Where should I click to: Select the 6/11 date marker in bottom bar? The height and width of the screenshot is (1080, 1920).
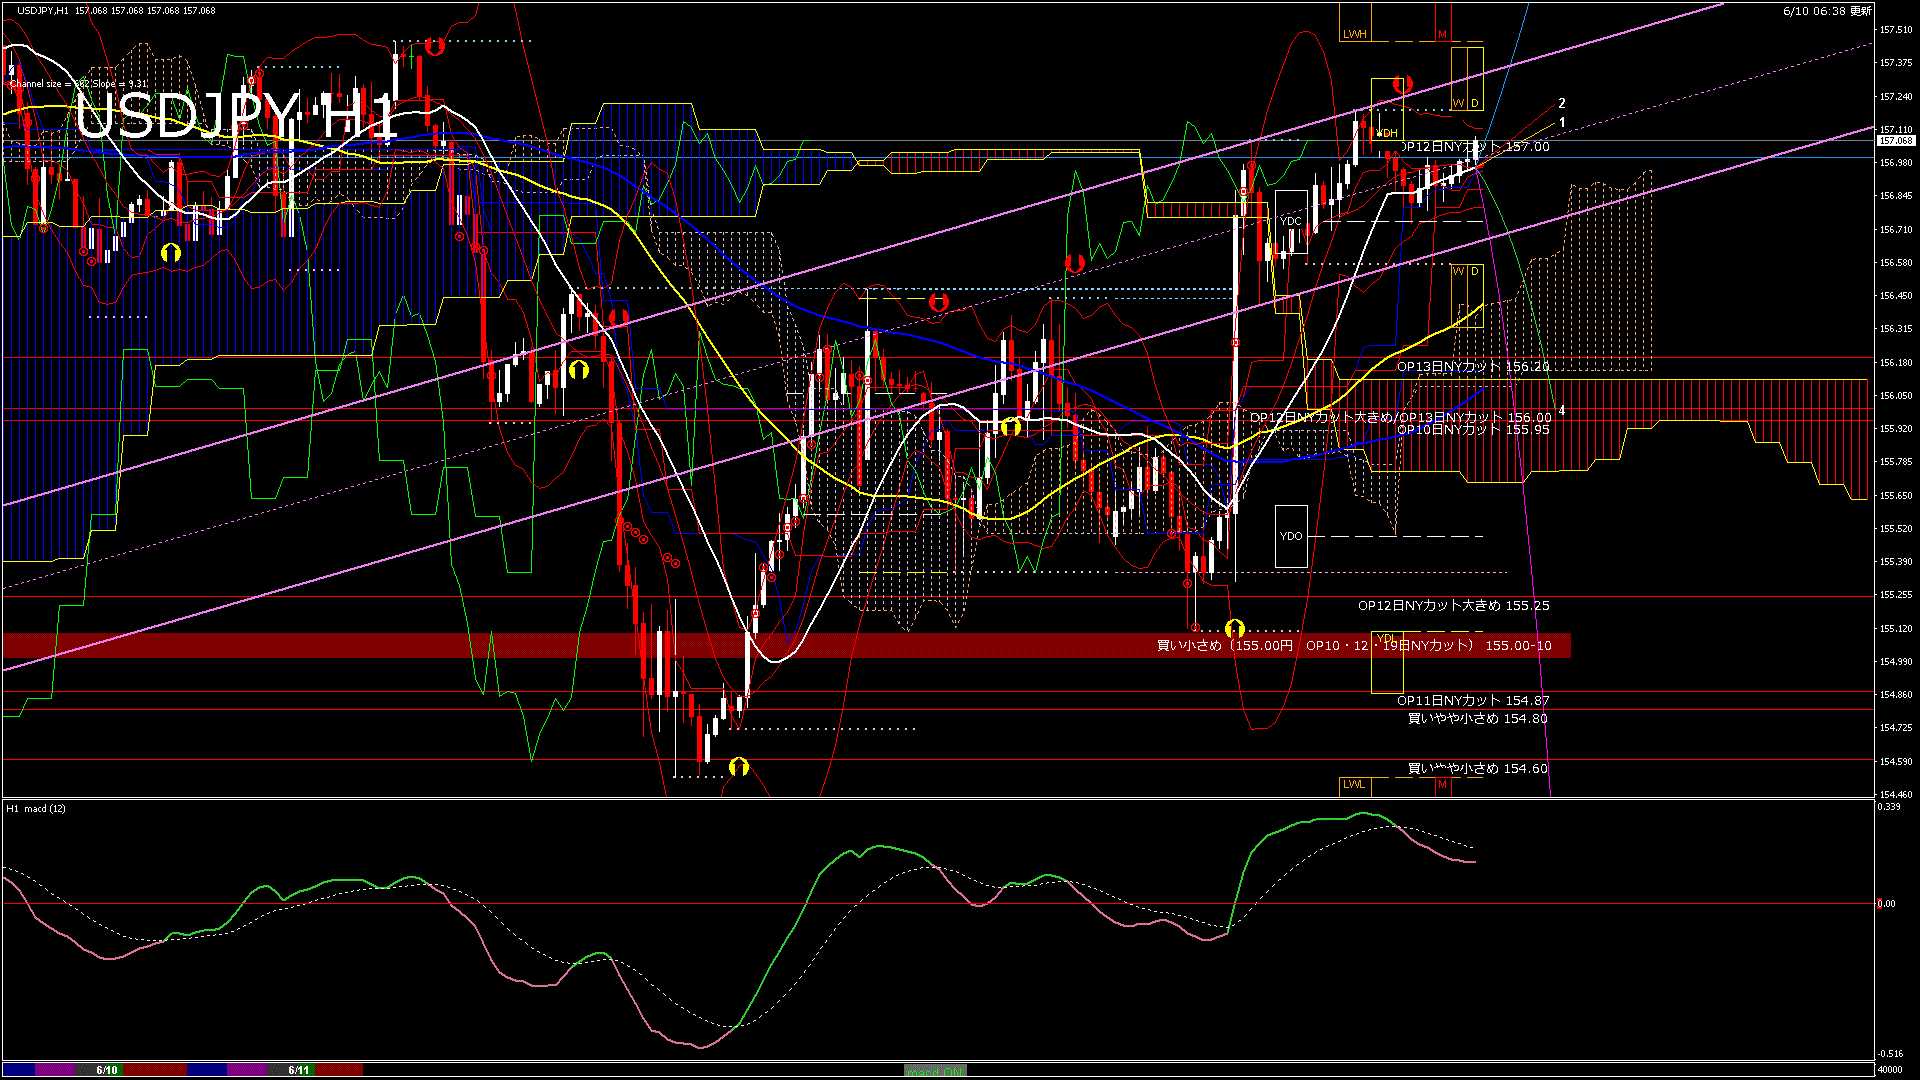click(298, 1070)
